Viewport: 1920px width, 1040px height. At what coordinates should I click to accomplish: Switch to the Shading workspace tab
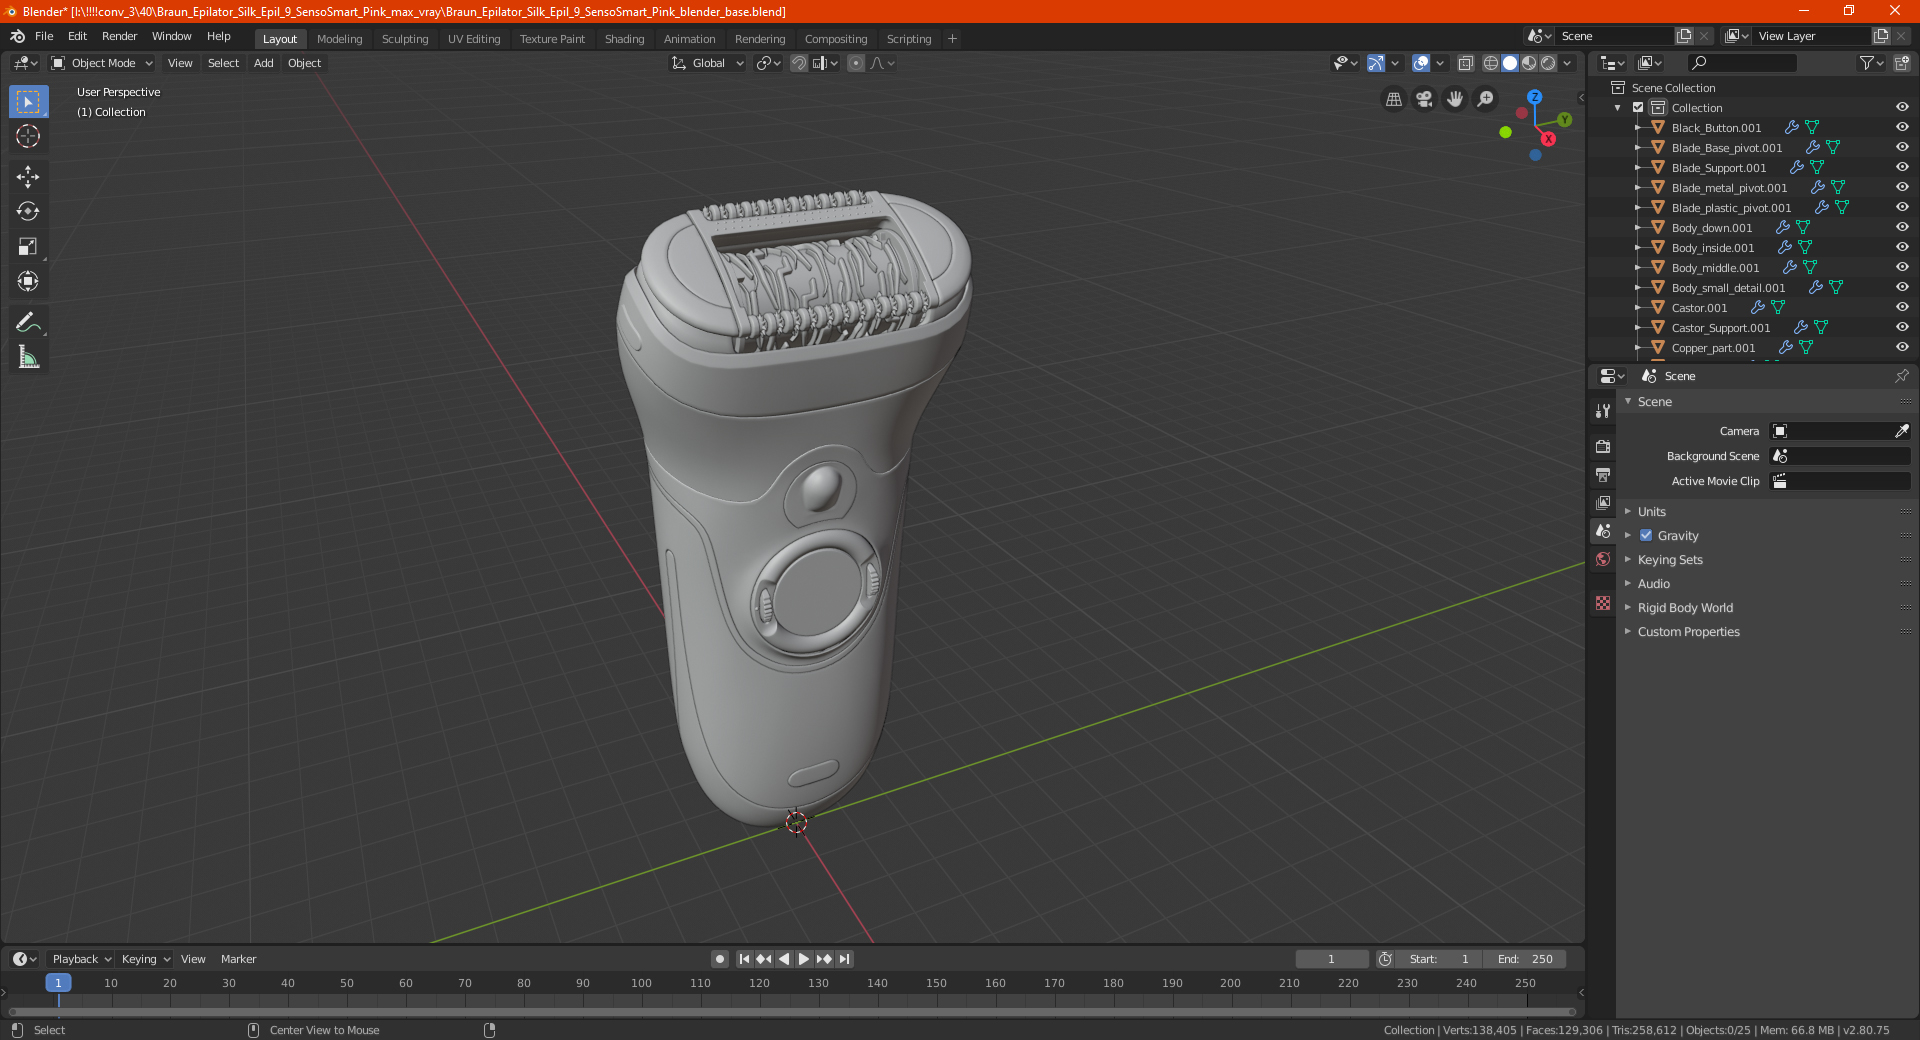pyautogui.click(x=624, y=39)
